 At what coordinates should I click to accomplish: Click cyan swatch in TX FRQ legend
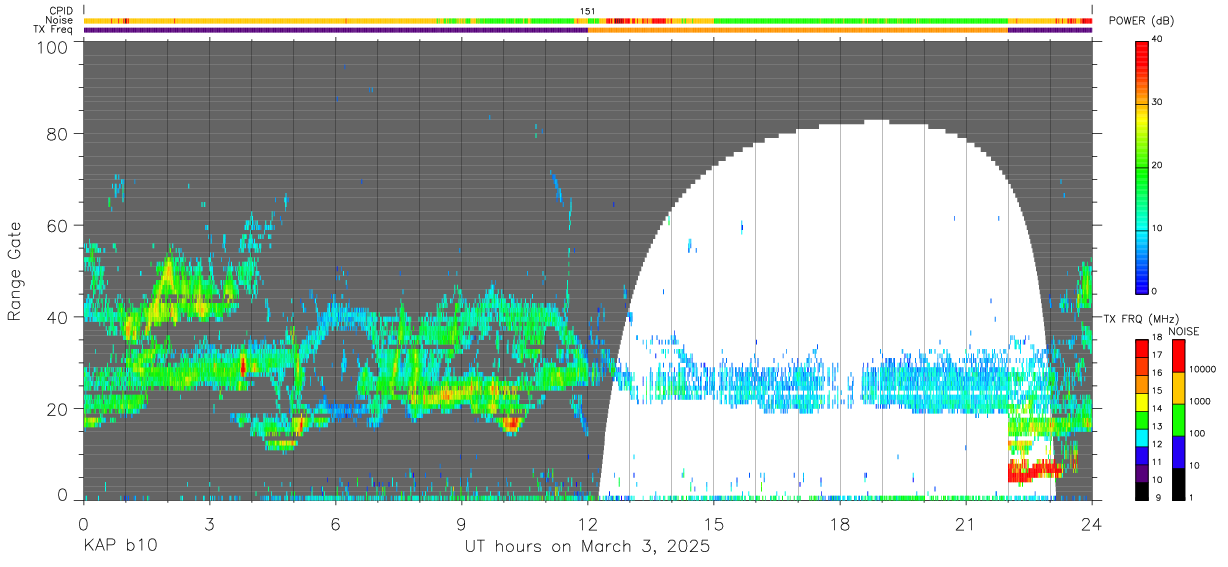(1142, 438)
